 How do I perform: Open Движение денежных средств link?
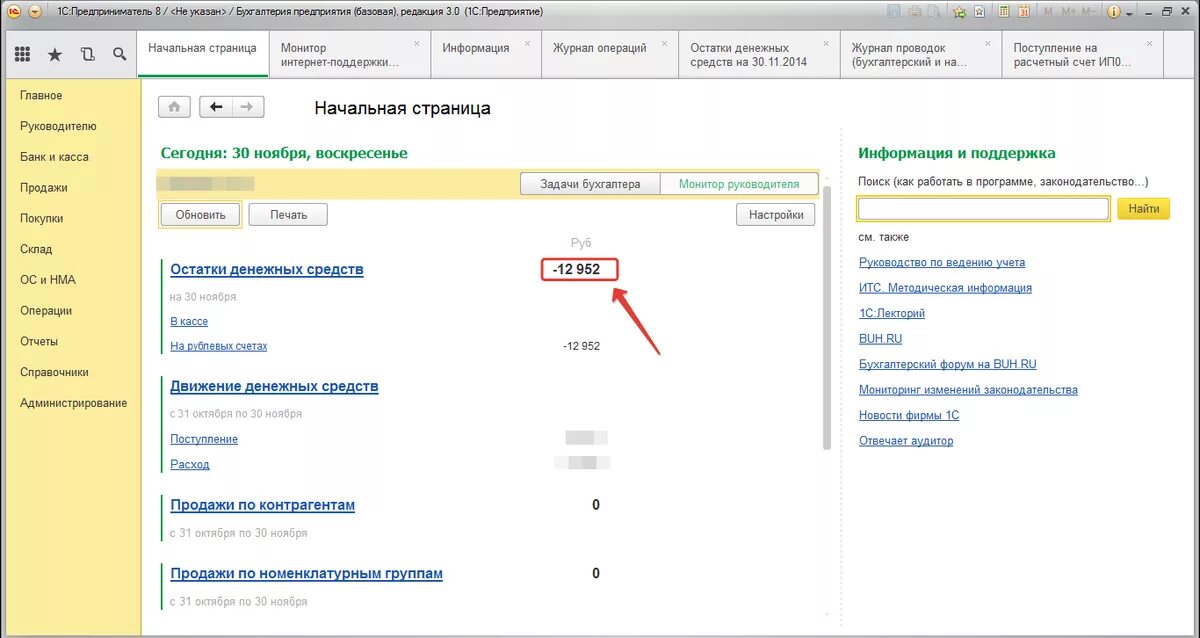[274, 387]
